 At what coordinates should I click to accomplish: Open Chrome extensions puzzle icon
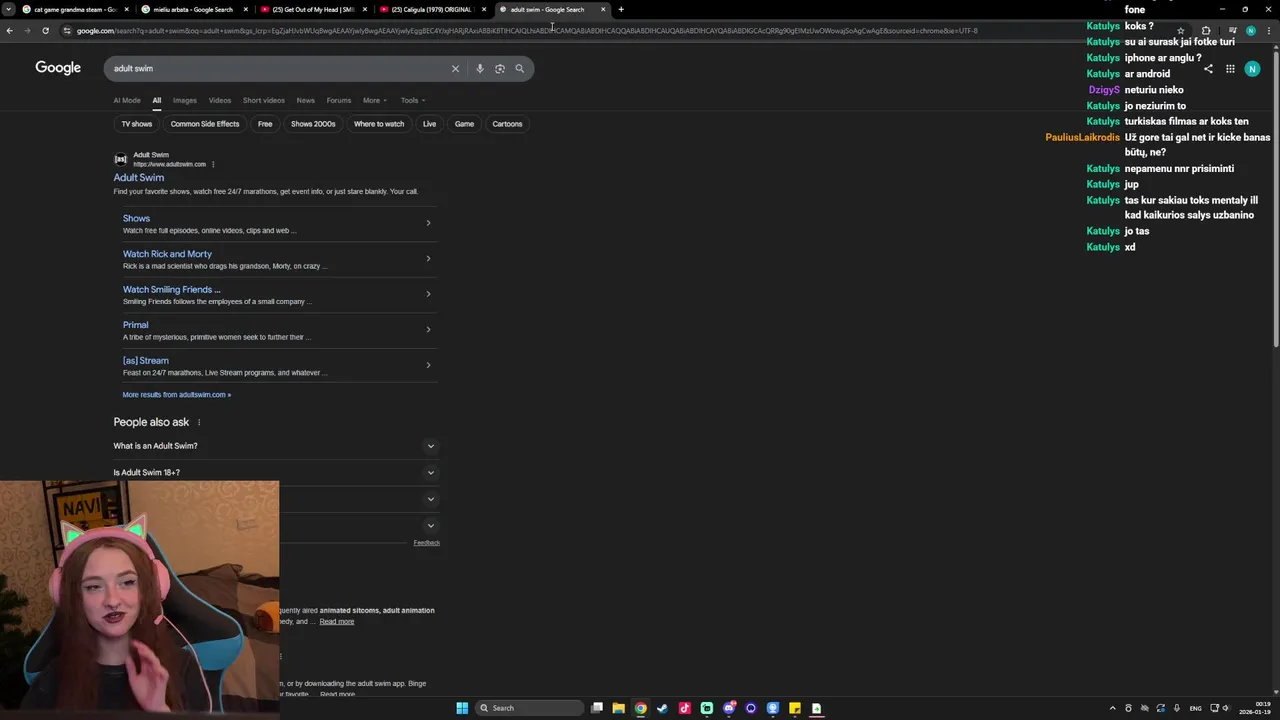1206,31
